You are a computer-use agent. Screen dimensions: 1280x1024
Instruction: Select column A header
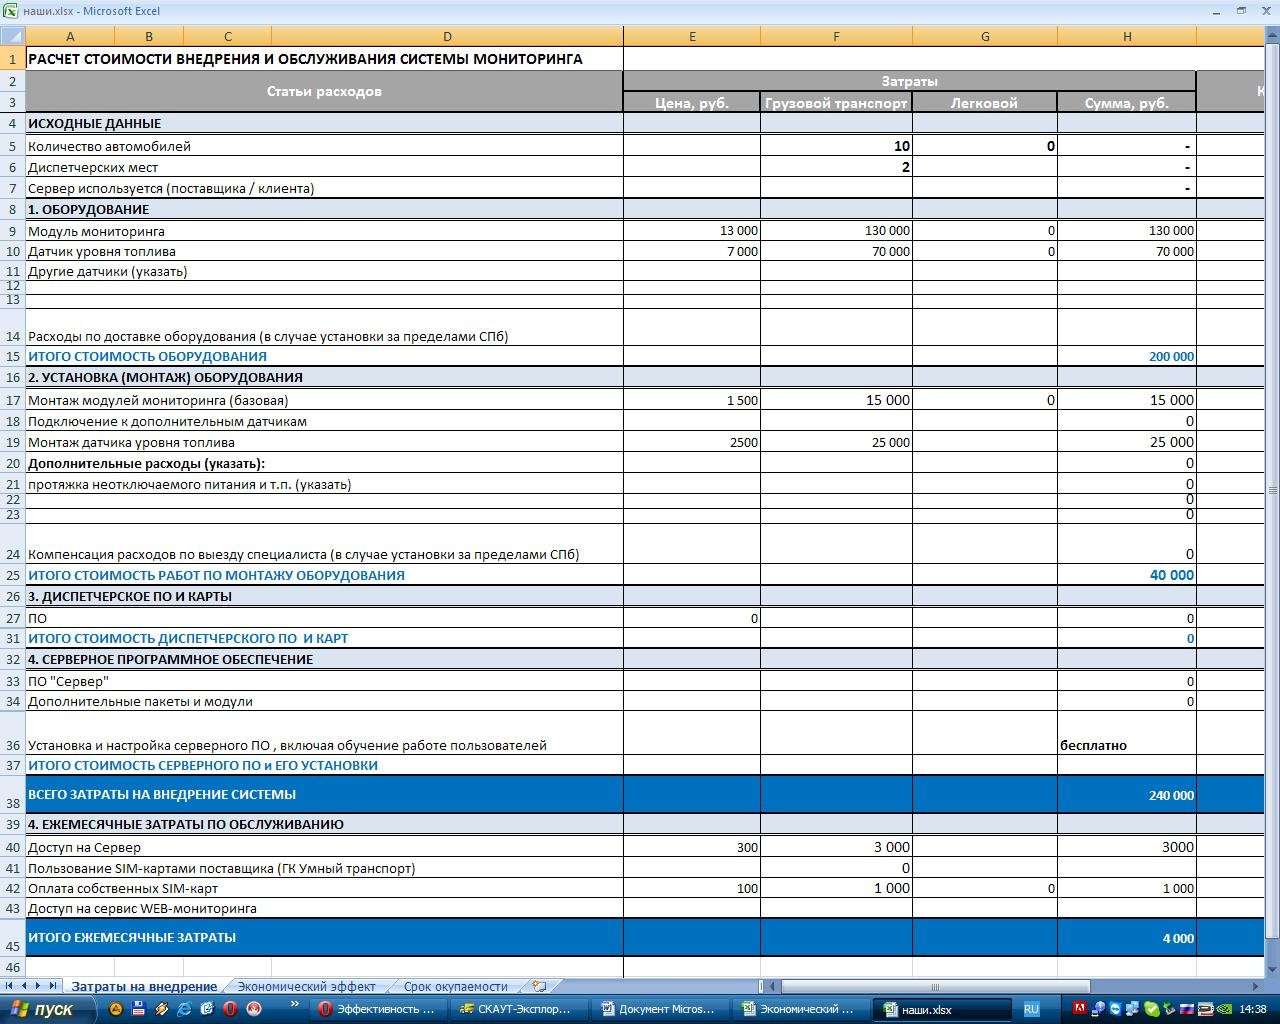(x=70, y=37)
